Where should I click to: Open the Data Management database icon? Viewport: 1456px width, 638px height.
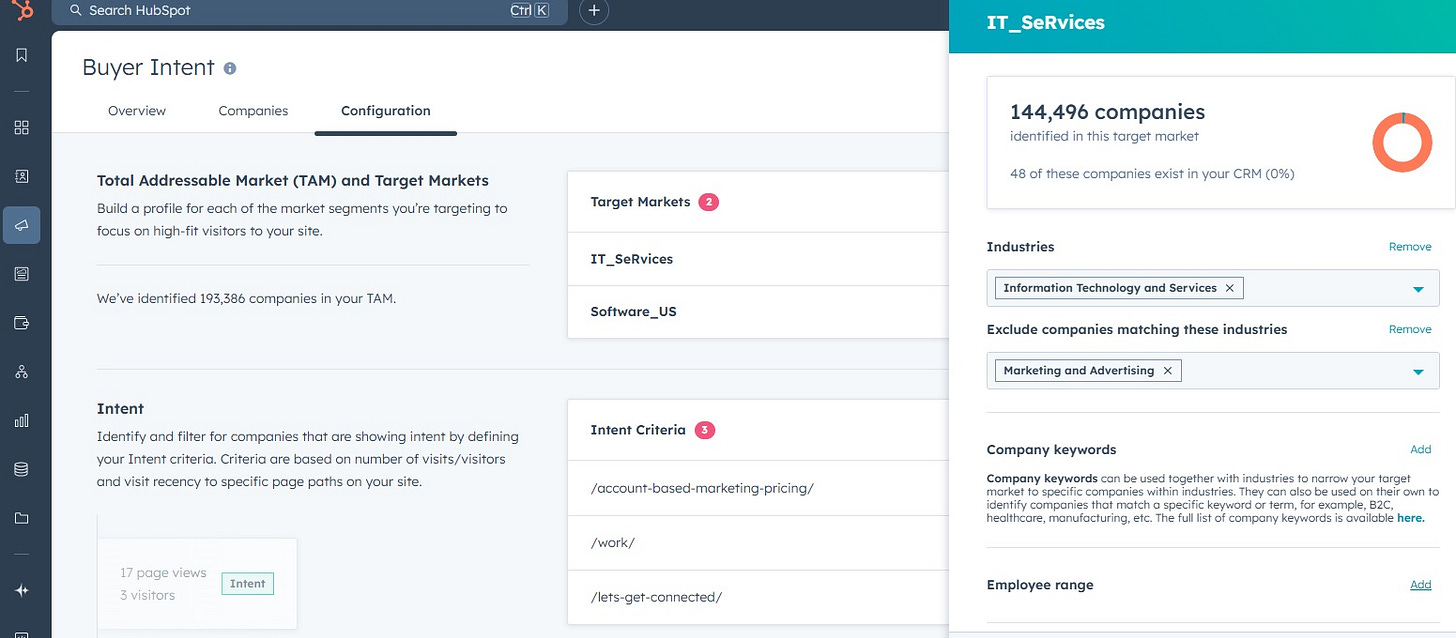coord(22,469)
